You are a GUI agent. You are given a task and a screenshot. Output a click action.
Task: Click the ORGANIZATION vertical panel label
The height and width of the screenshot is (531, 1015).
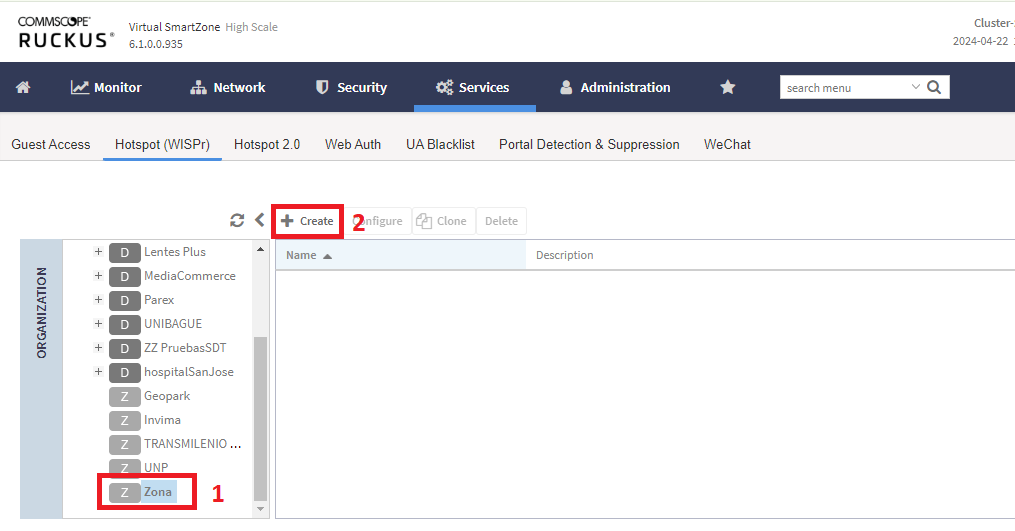click(x=41, y=313)
